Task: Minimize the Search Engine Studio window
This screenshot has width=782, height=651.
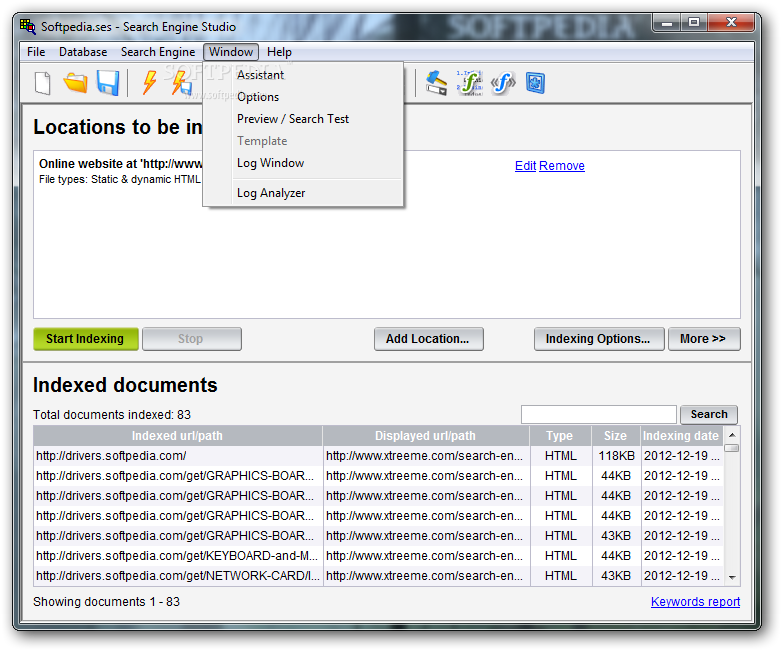Action: (667, 23)
